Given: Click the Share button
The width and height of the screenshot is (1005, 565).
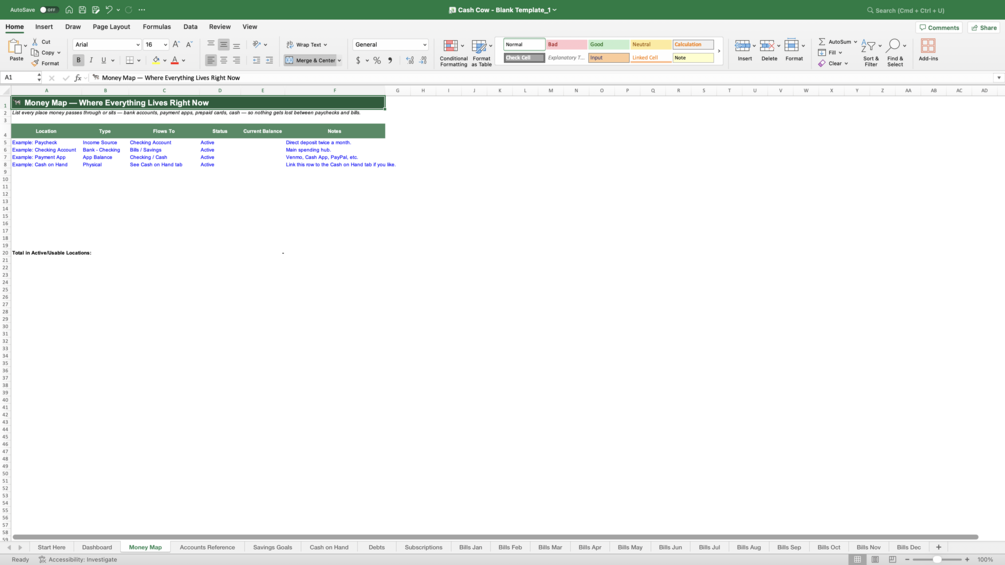Looking at the screenshot, I should pyautogui.click(x=984, y=28).
